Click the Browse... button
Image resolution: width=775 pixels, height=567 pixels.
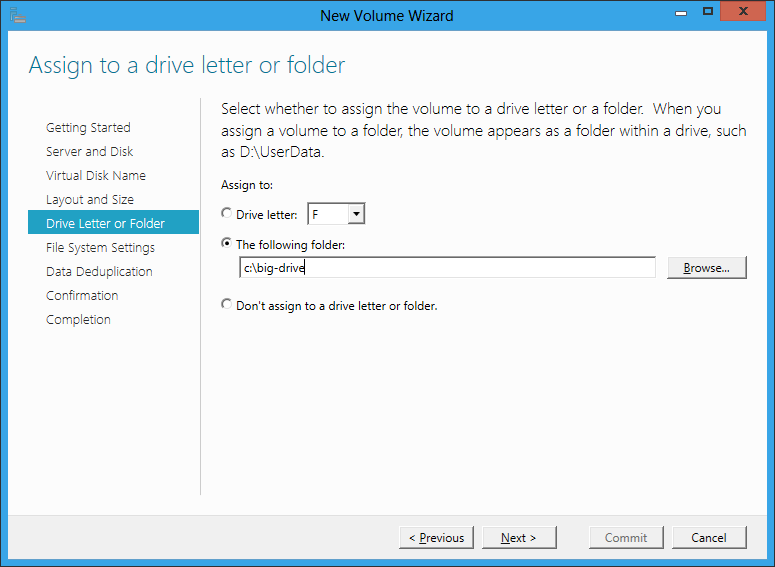tap(707, 267)
